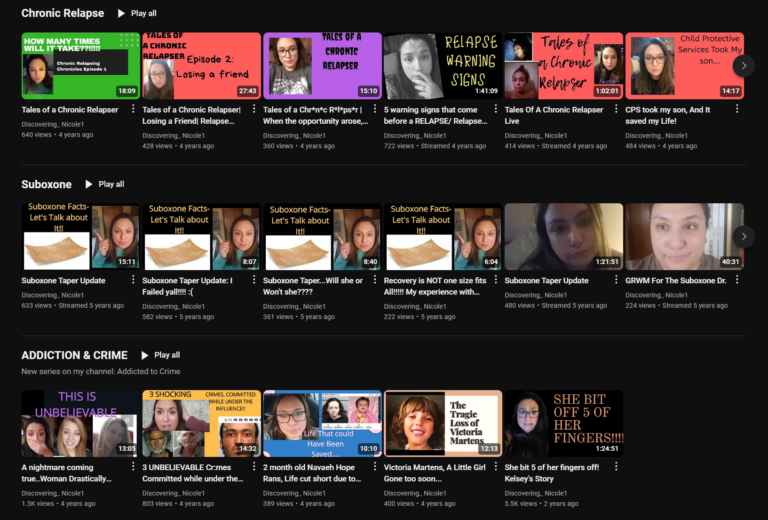Open 'THIS IS UNBELIEVABLE' thumbnail

pyautogui.click(x=81, y=423)
